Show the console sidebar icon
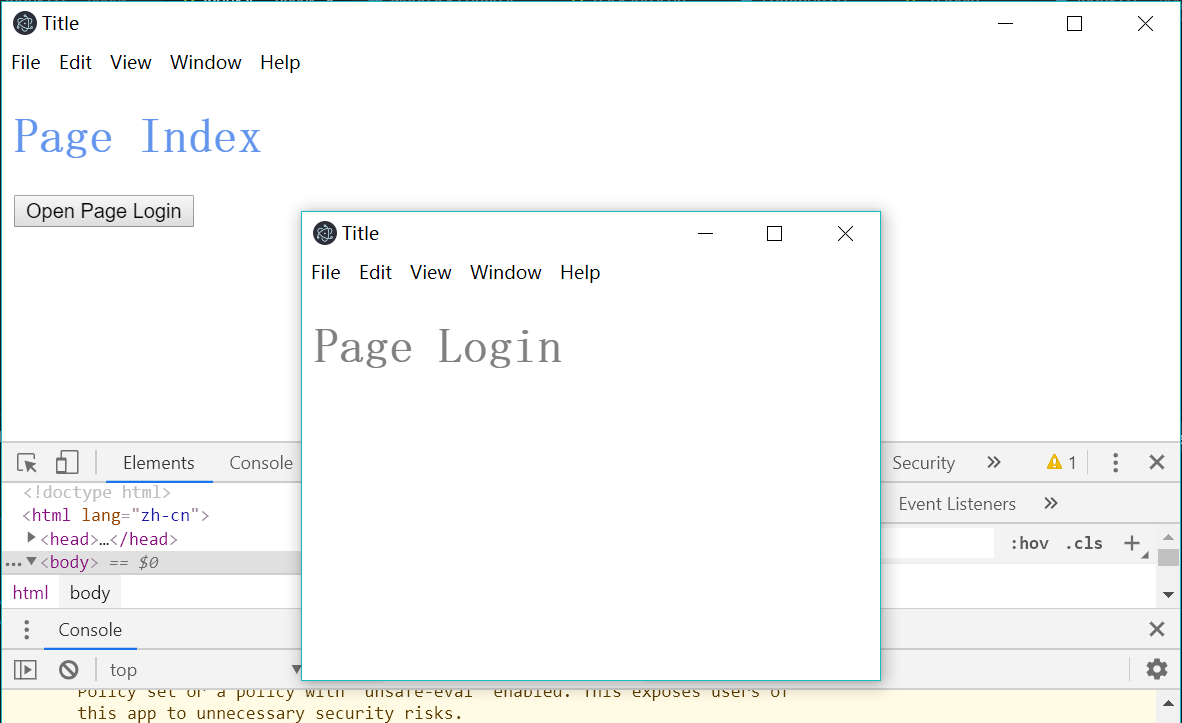The height and width of the screenshot is (723, 1182). point(25,669)
